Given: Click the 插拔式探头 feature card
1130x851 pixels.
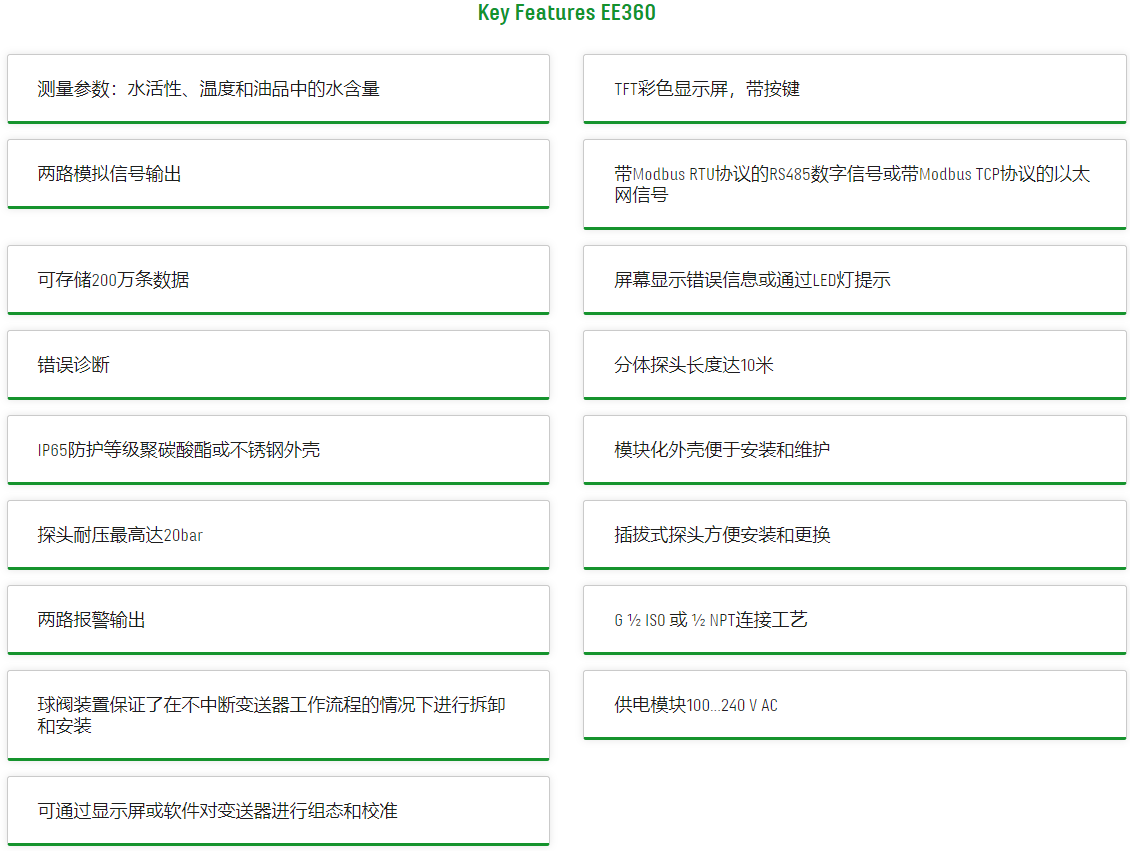Looking at the screenshot, I should click(854, 535).
